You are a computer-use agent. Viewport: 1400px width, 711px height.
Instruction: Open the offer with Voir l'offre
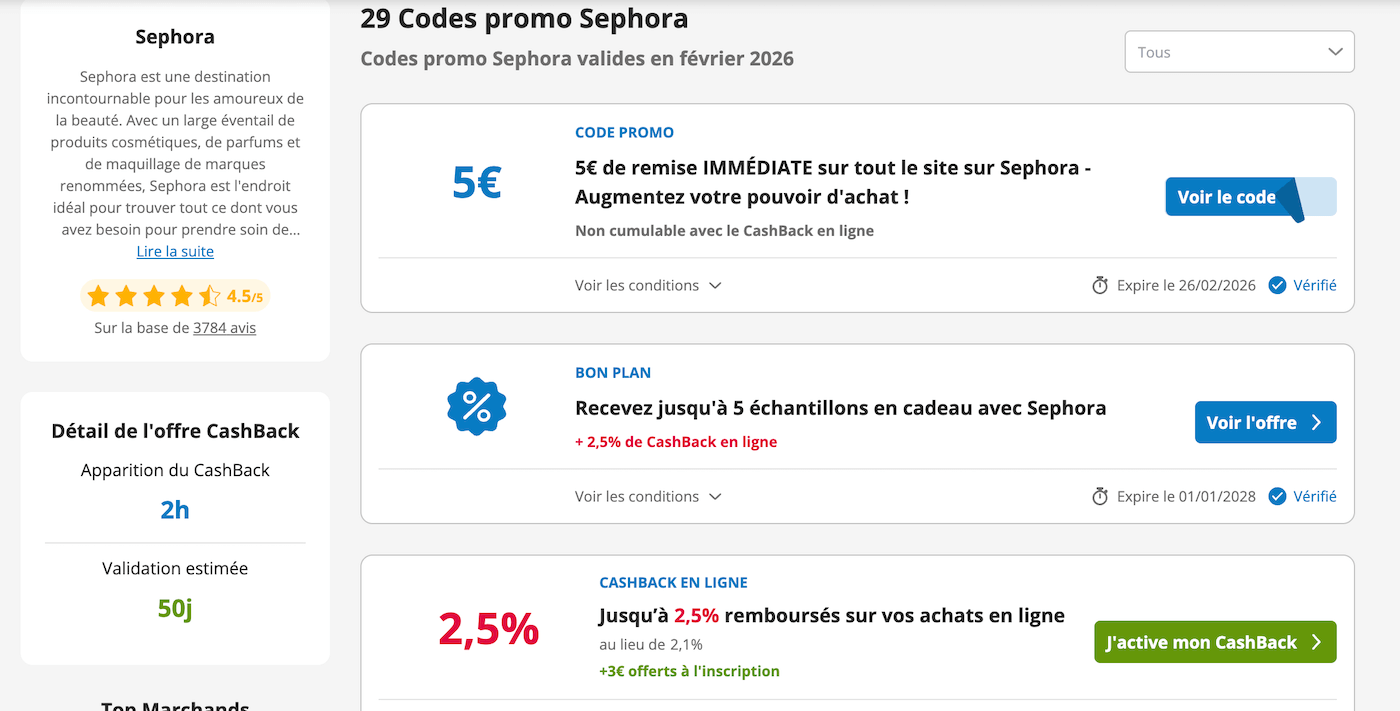[x=1265, y=422]
